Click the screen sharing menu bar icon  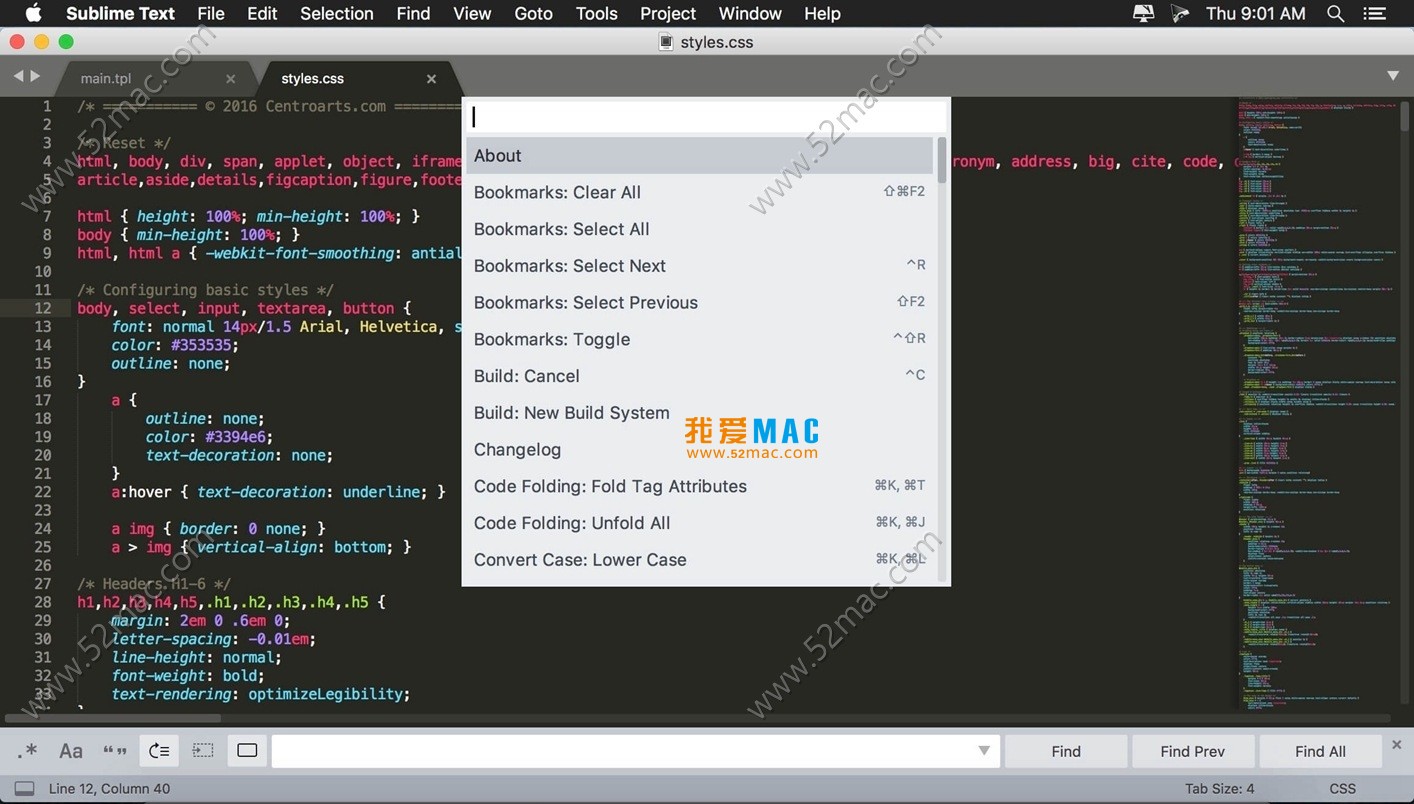pos(1143,13)
